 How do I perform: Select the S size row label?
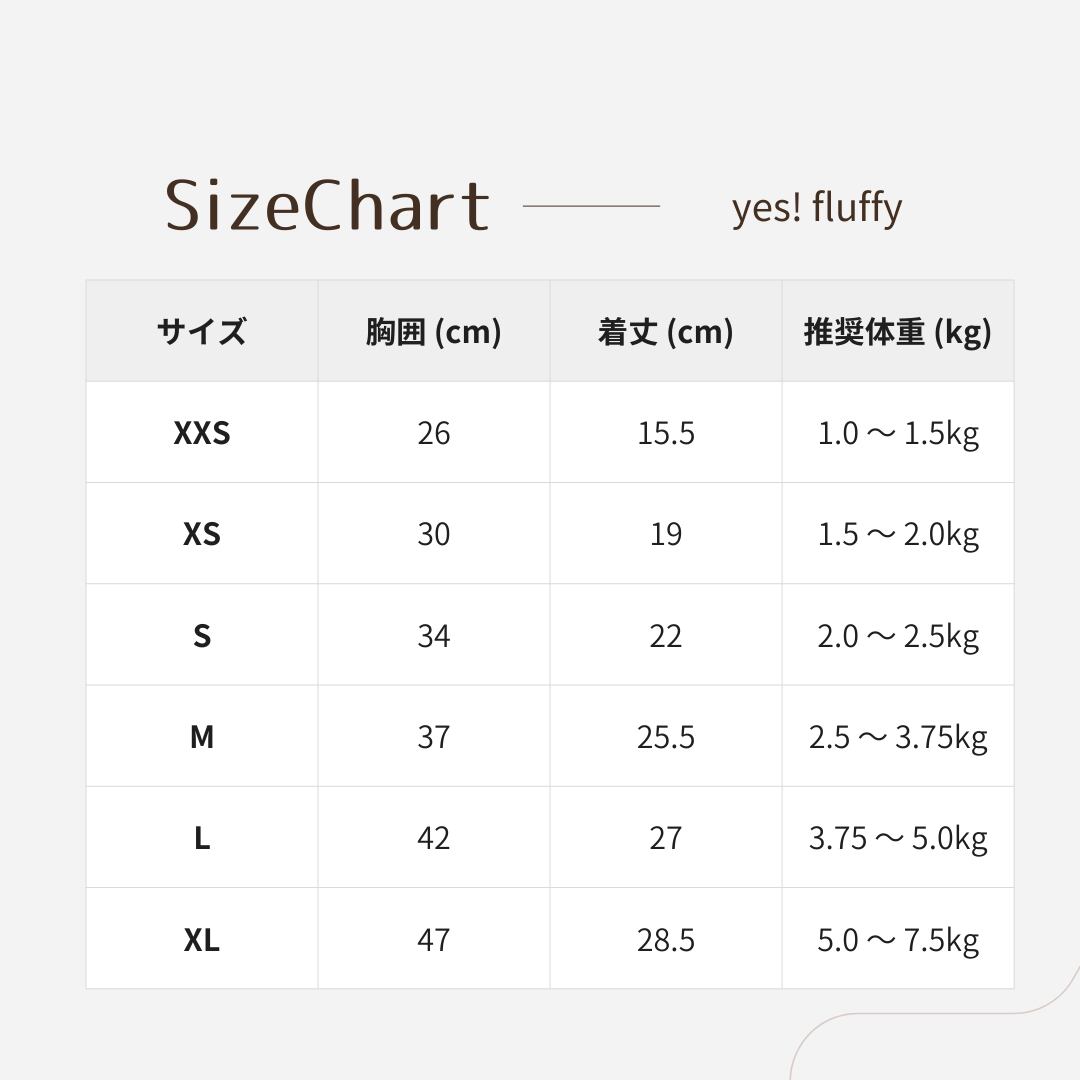pyautogui.click(x=201, y=636)
